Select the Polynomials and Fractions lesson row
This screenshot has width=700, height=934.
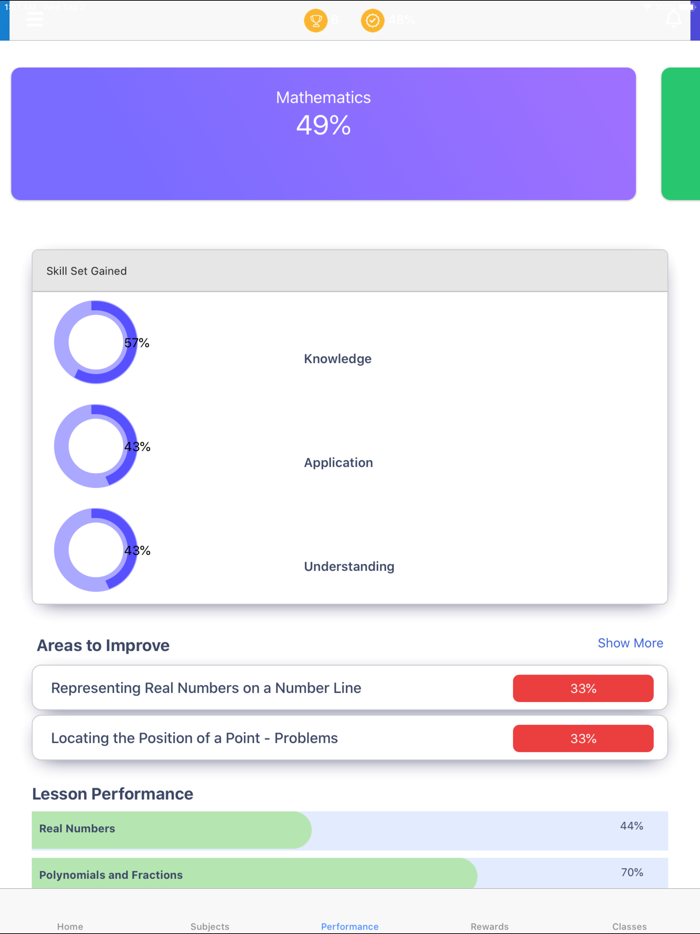(x=350, y=873)
